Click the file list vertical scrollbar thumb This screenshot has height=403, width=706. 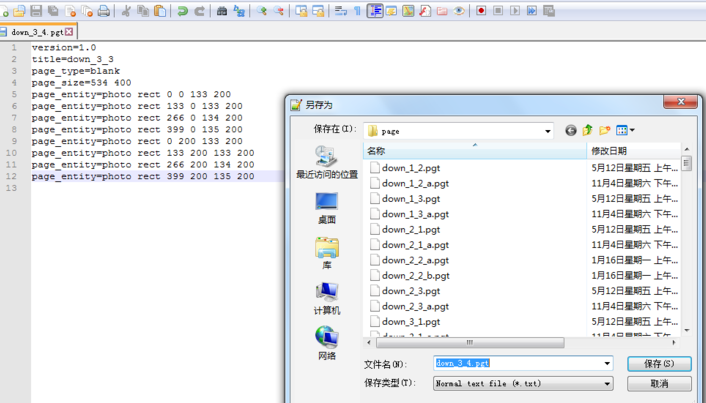[x=687, y=163]
